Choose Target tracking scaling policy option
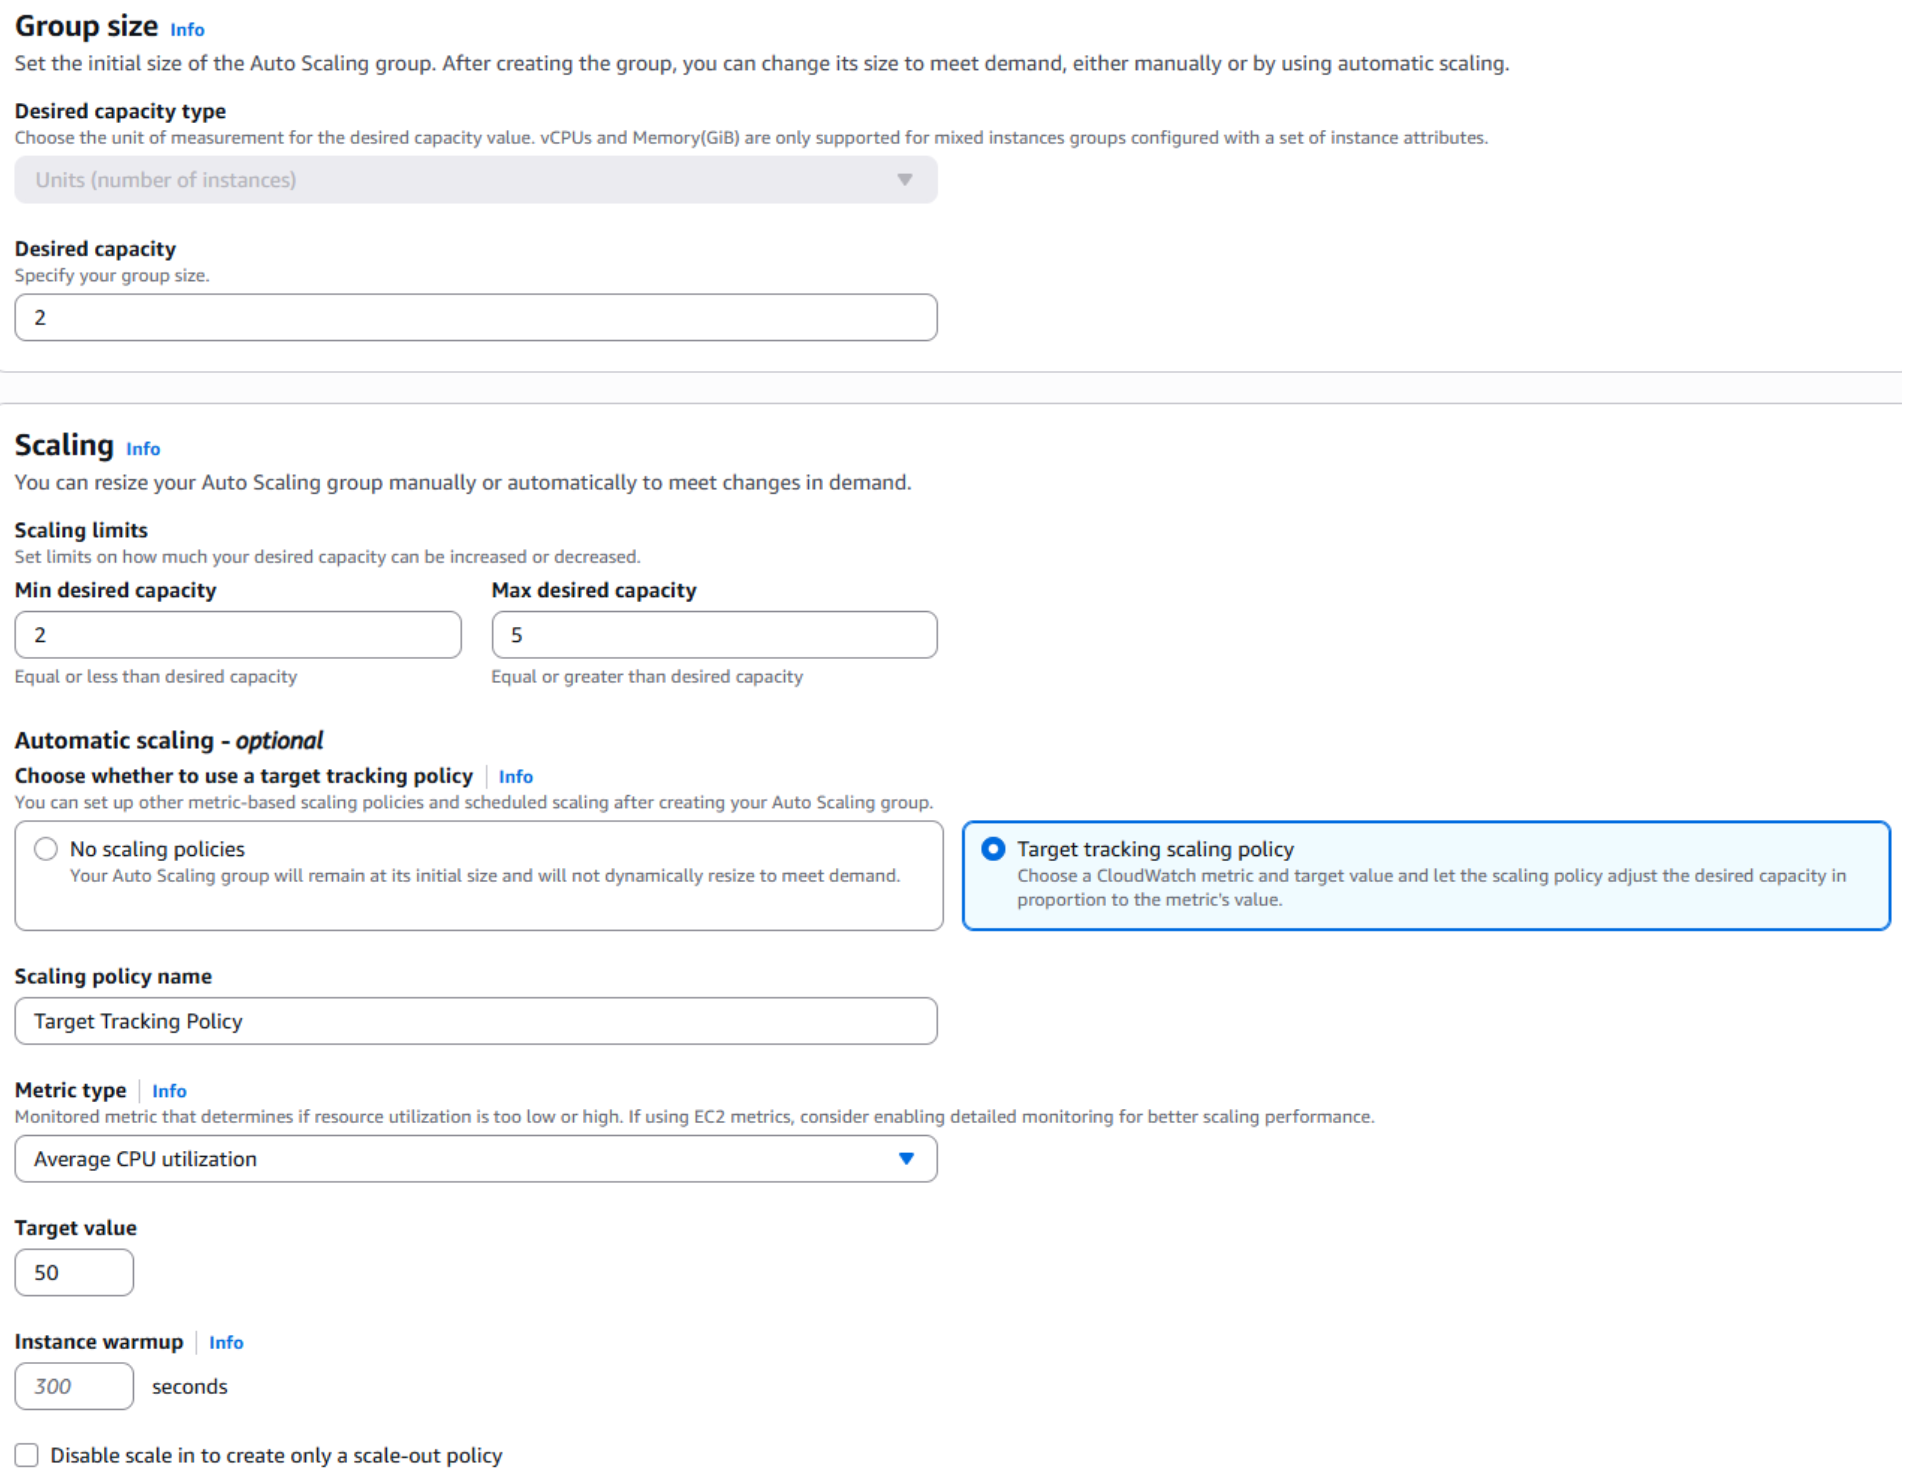 [x=992, y=848]
